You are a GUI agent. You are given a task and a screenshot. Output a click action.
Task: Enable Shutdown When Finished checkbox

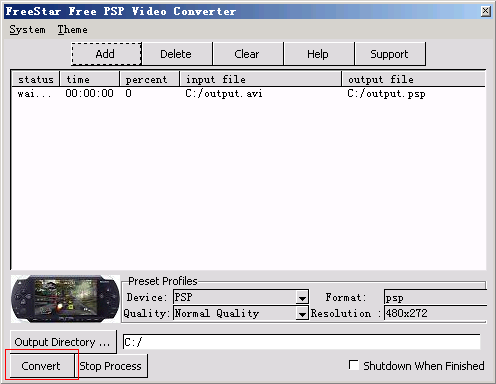tap(354, 365)
